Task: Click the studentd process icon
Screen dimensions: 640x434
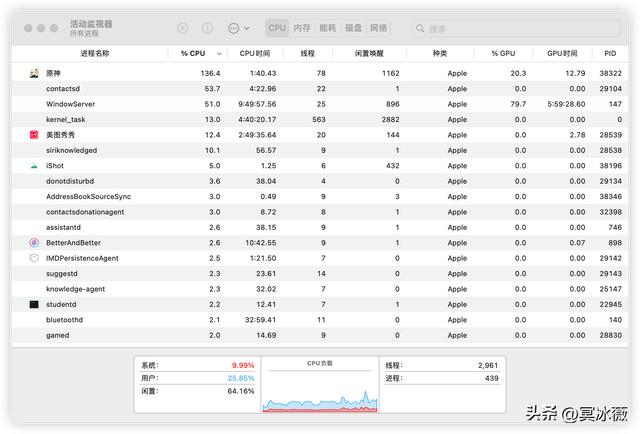Action: (34, 304)
